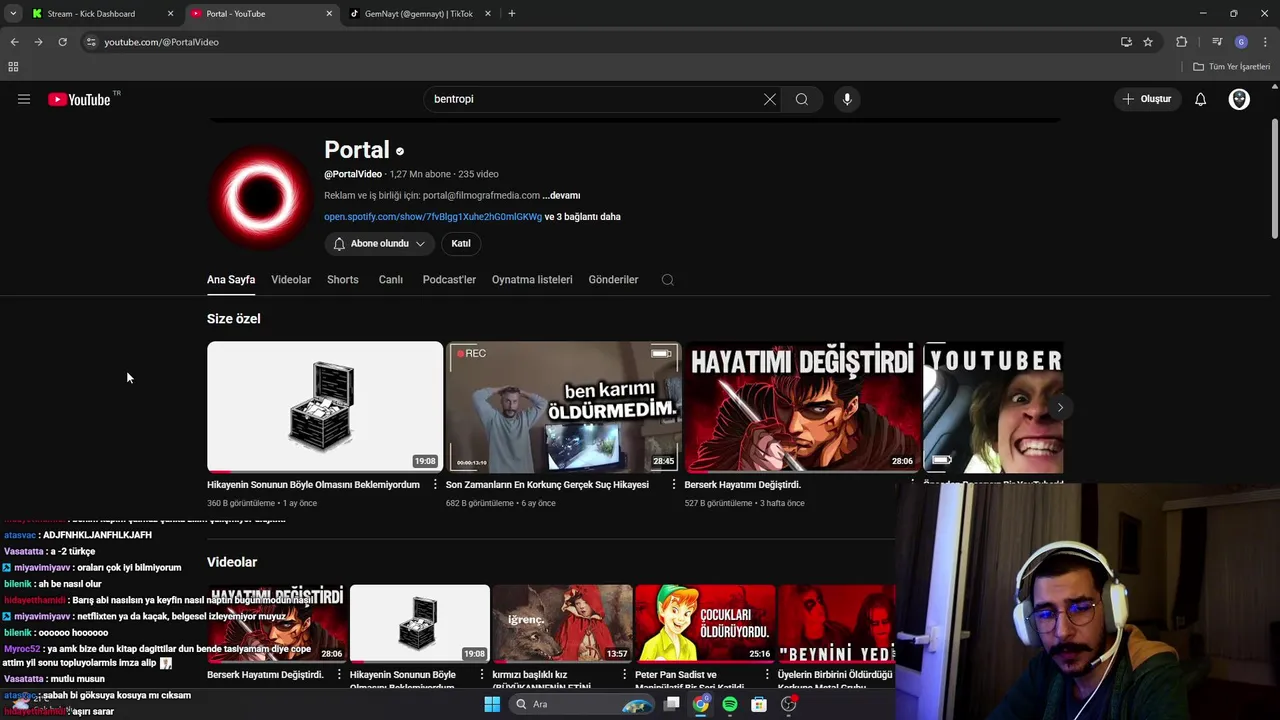1280x720 pixels.
Task: Open the treasure chest 19:08 thumbnail in Size özel
Action: [x=325, y=407]
